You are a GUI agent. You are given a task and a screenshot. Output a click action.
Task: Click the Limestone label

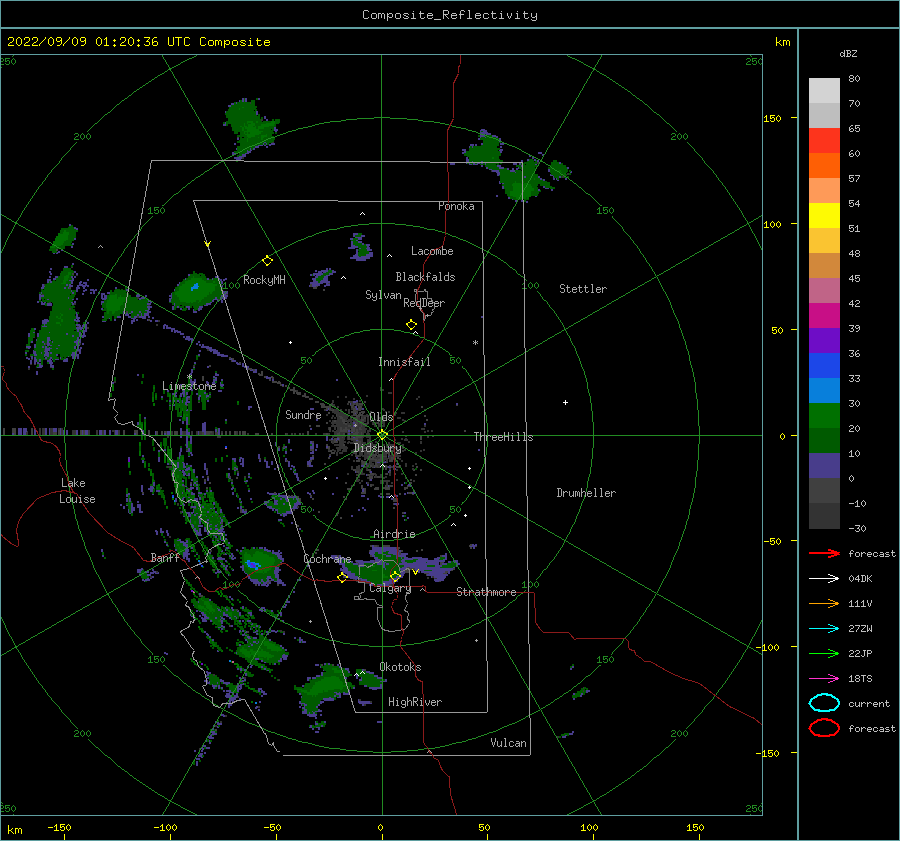click(x=189, y=386)
